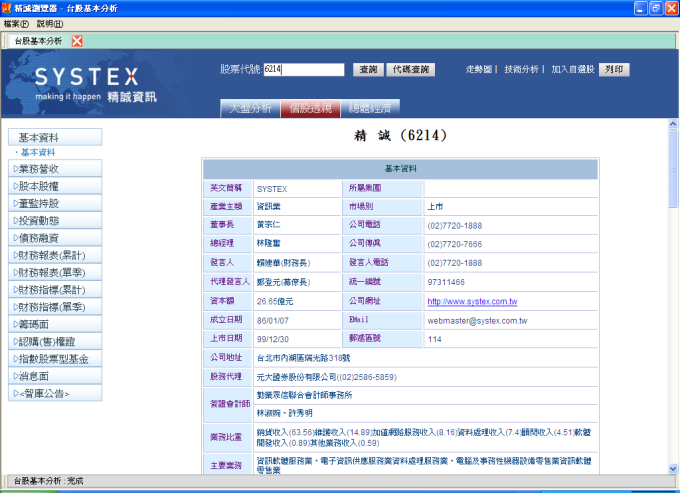Viewport: 680px width, 493px height.
Task: Switch to the 大盤分析 tab
Action: tap(250, 108)
